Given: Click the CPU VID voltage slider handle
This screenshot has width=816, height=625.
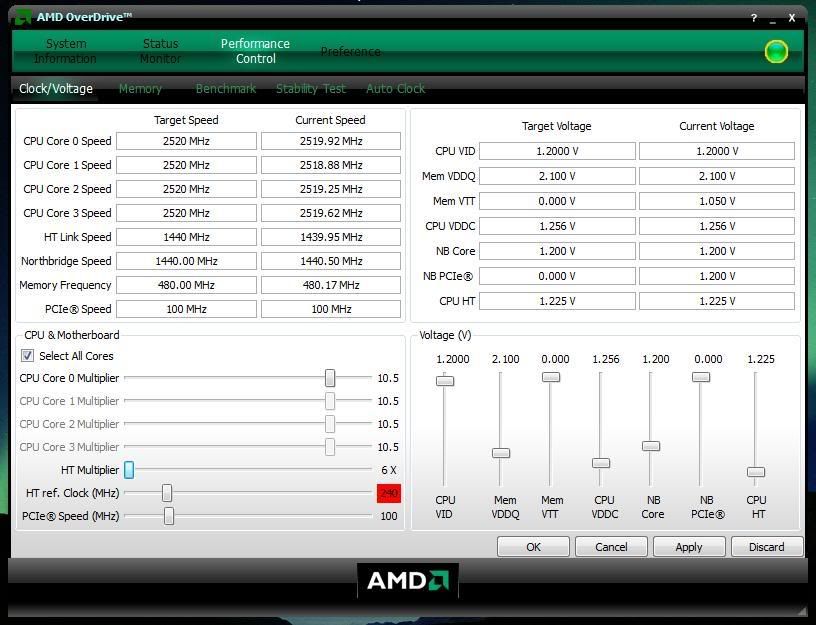Looking at the screenshot, I should (445, 380).
